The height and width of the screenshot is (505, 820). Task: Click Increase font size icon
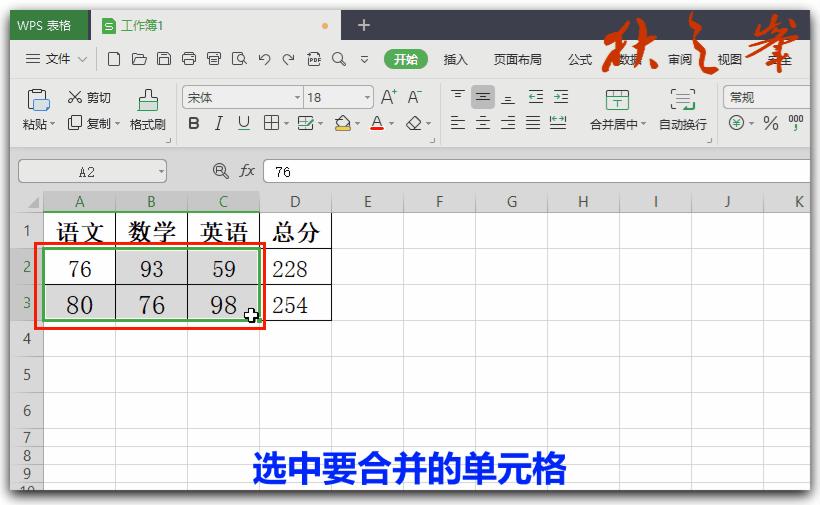point(389,97)
